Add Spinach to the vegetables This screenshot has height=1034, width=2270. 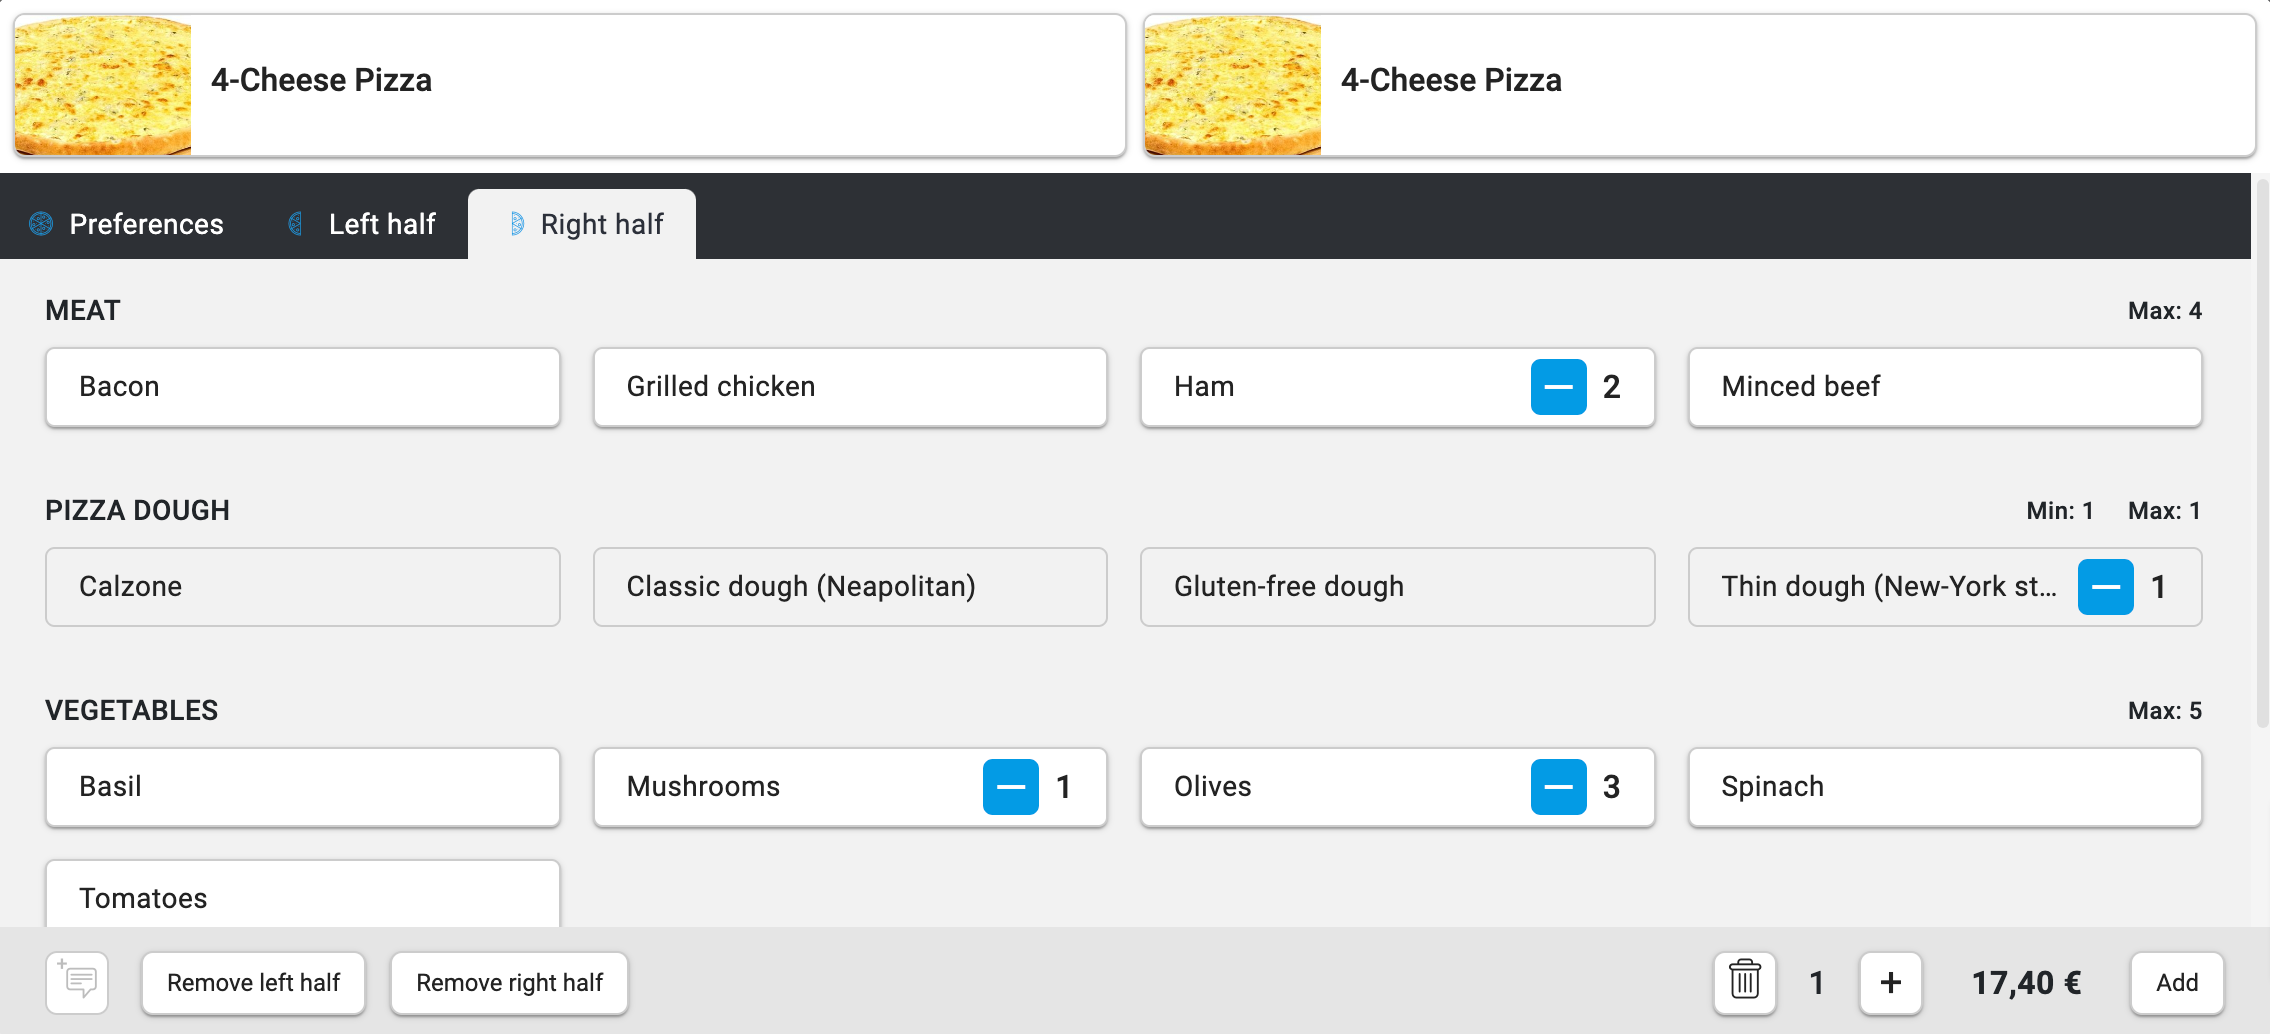coord(1944,787)
